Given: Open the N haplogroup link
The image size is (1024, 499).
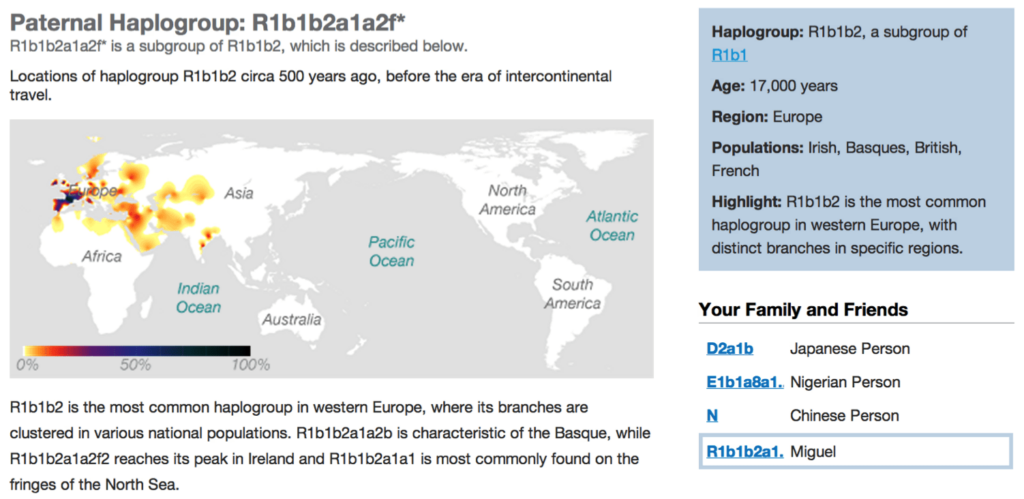Looking at the screenshot, I should [x=712, y=415].
